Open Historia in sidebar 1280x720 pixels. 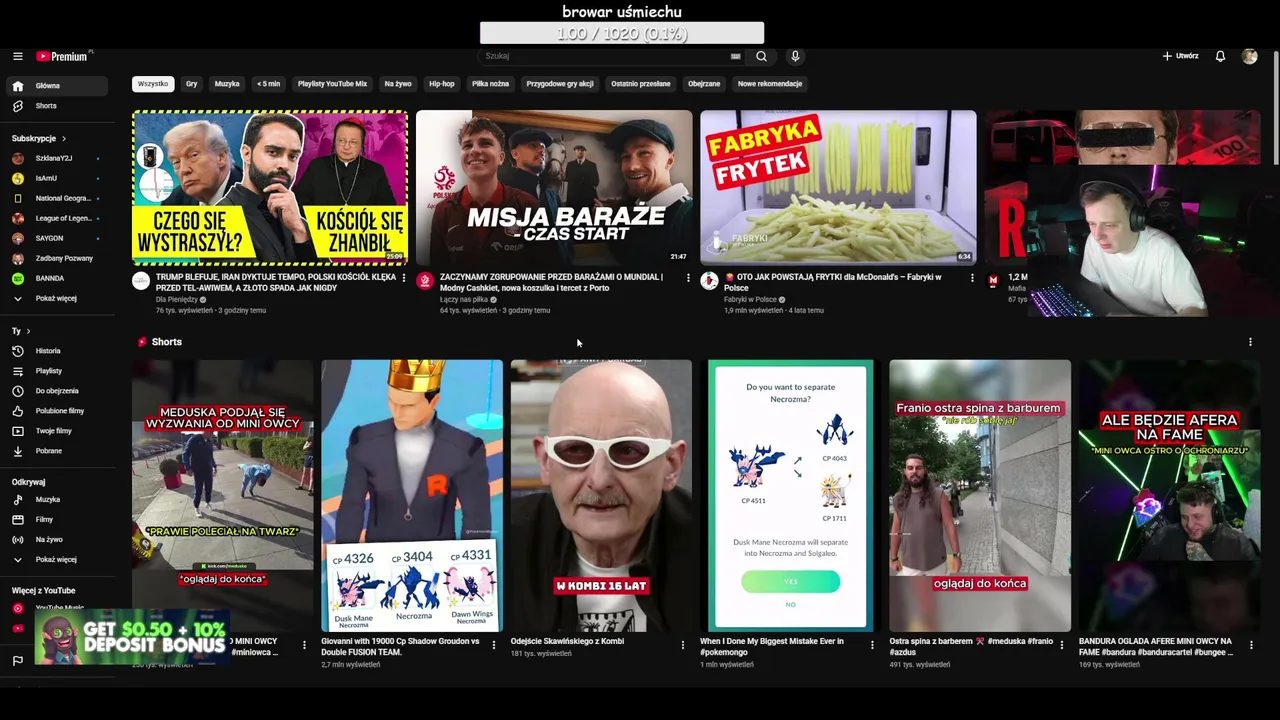tap(56, 351)
